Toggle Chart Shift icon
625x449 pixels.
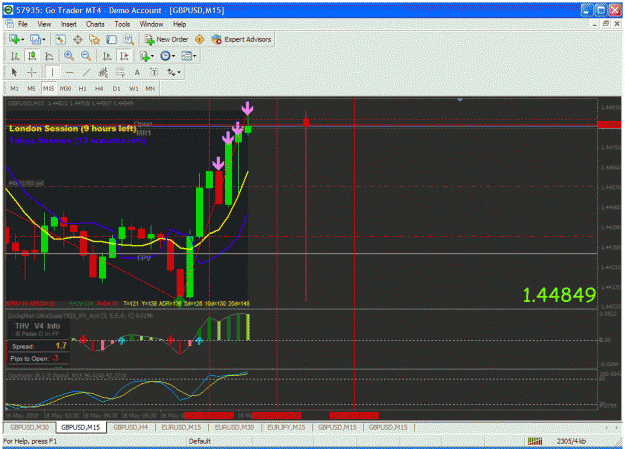(124, 56)
